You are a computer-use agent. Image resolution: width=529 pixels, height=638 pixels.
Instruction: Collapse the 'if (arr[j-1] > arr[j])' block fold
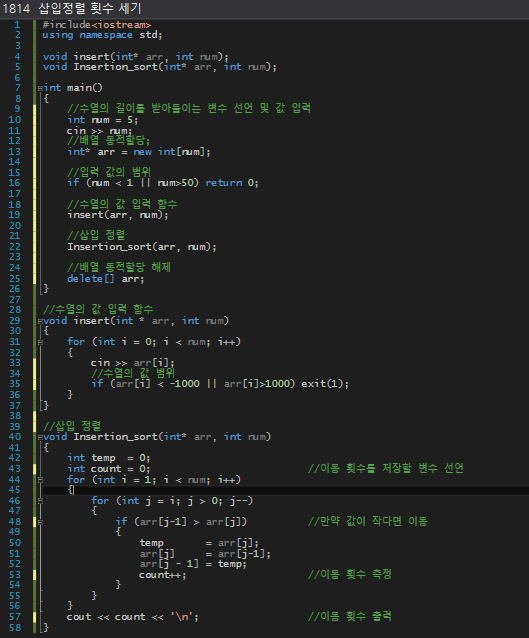40,522
